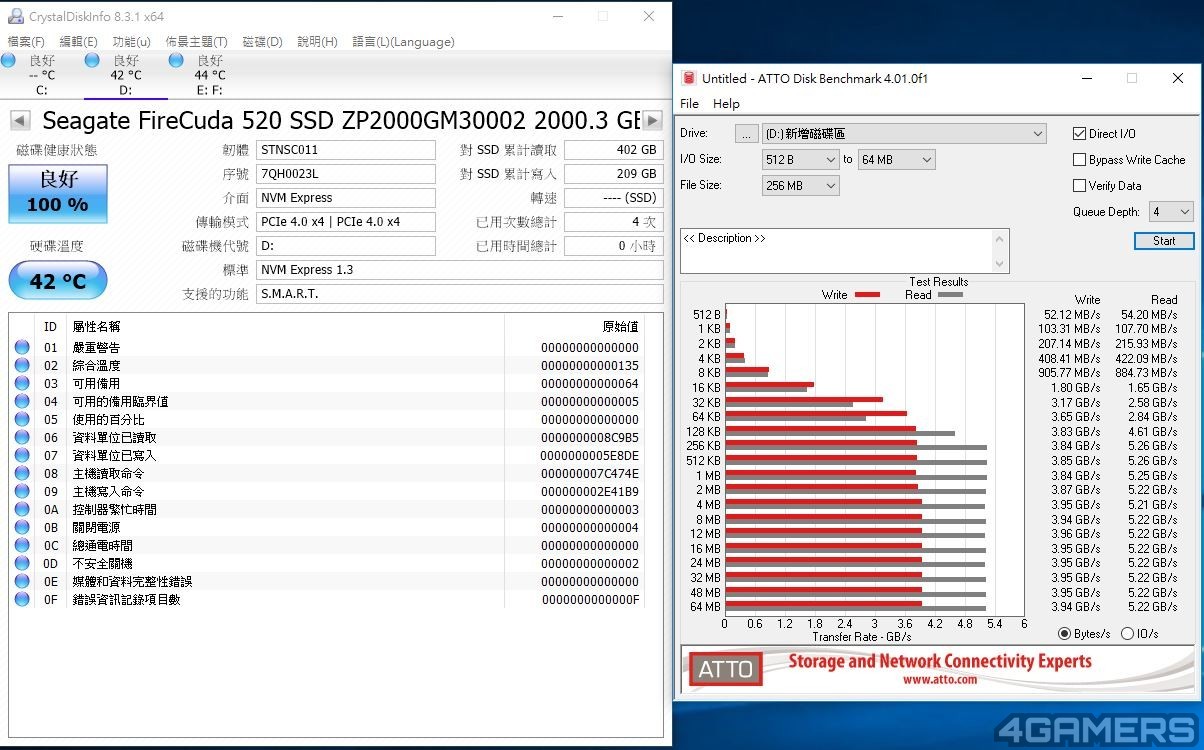Open the I/O Size maximum dropdown showing 64 MB

click(x=896, y=159)
